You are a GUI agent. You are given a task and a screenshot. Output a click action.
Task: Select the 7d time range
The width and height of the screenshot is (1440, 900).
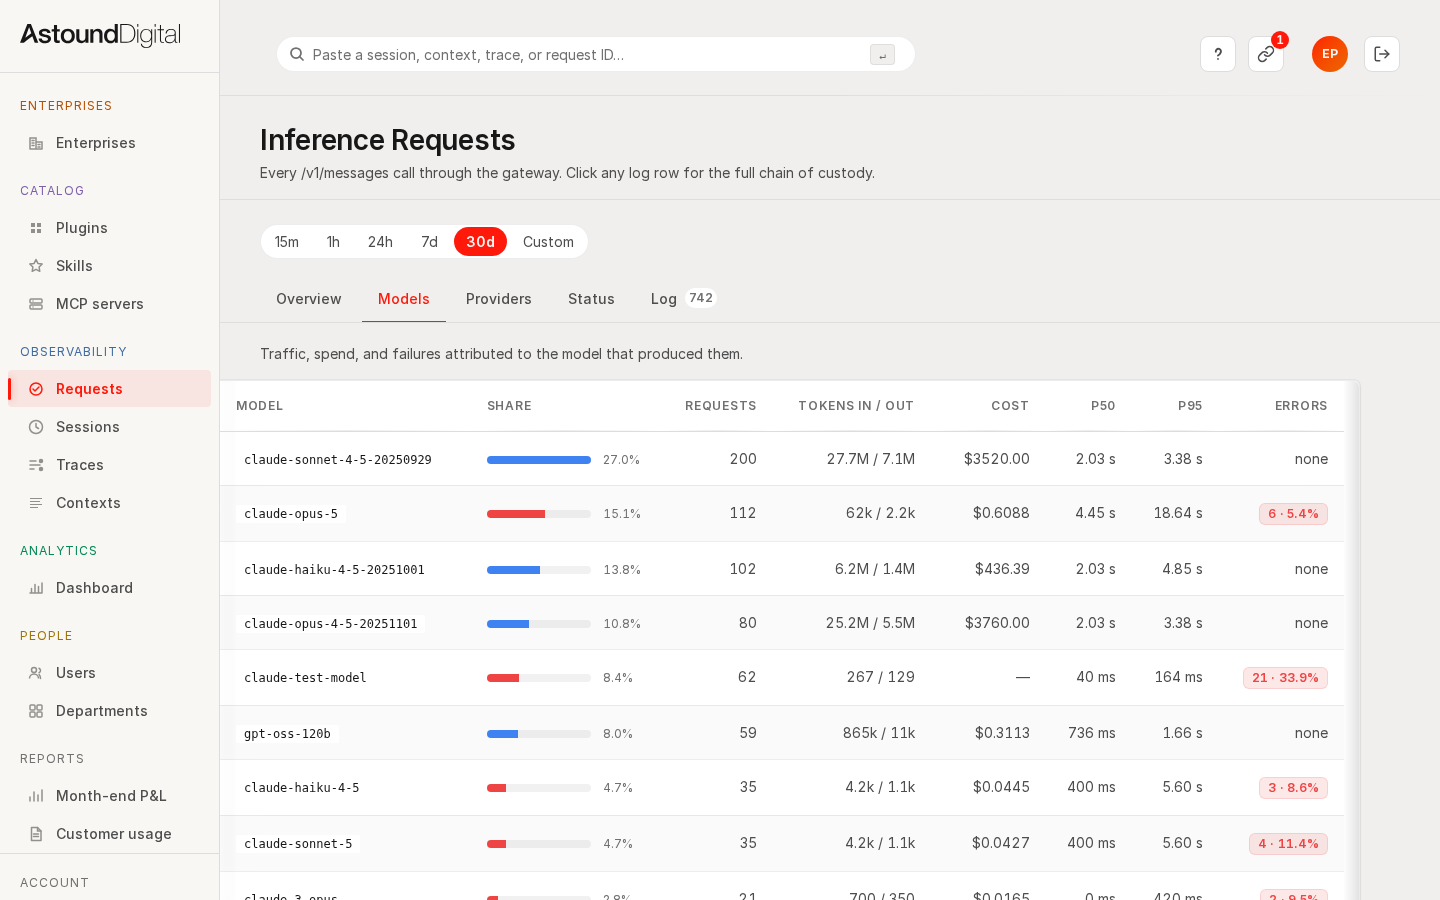tap(430, 242)
